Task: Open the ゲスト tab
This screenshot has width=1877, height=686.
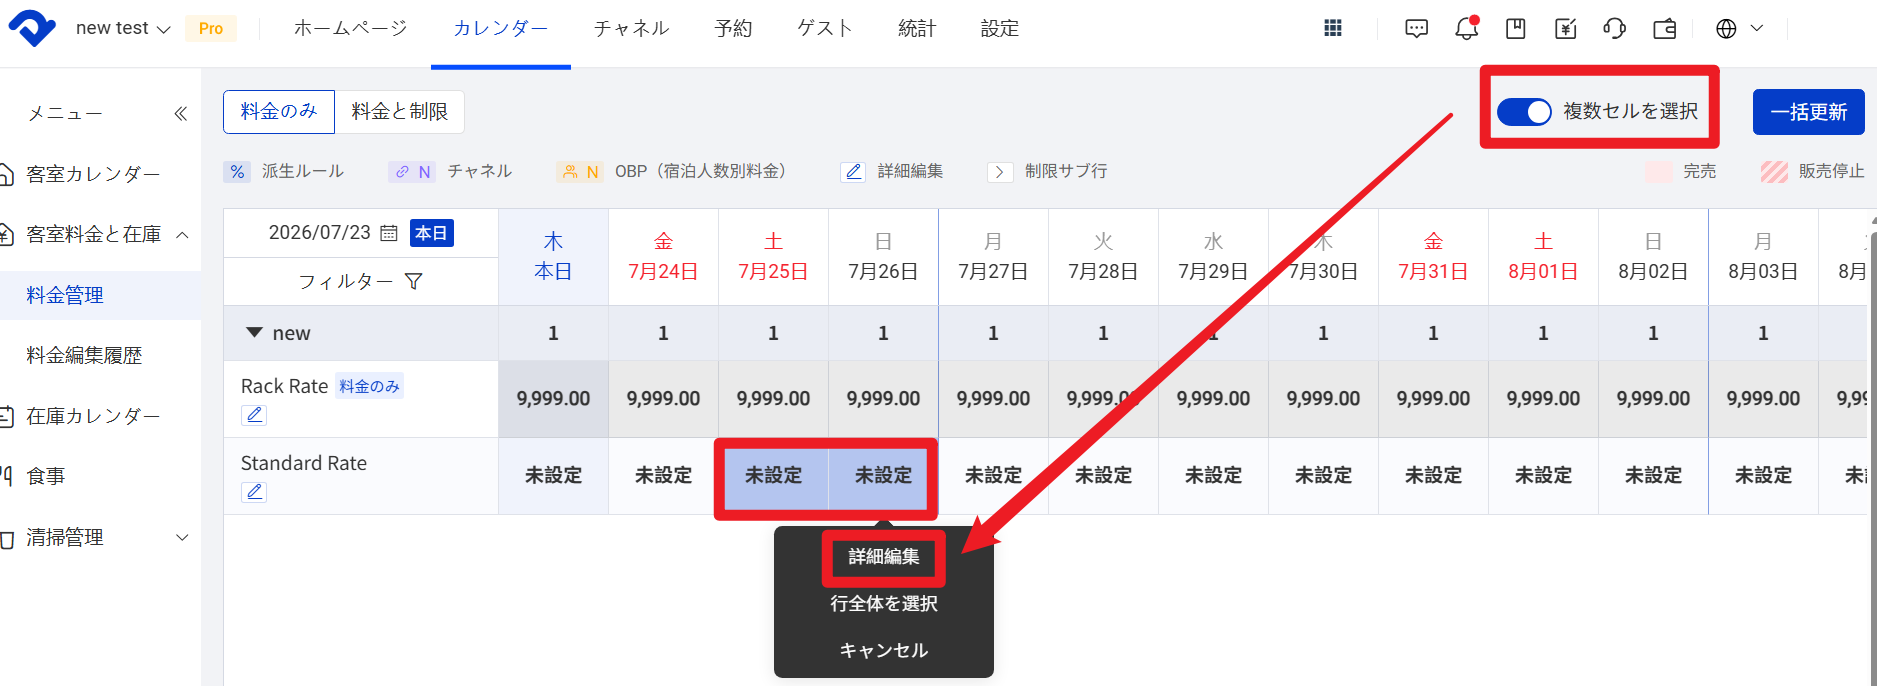Action: (825, 28)
